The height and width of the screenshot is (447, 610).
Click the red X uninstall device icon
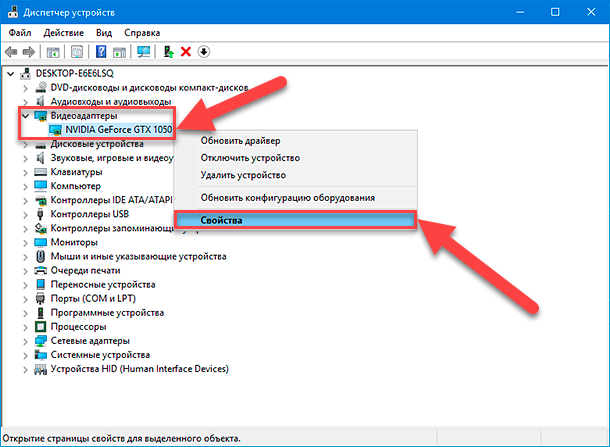(x=186, y=52)
